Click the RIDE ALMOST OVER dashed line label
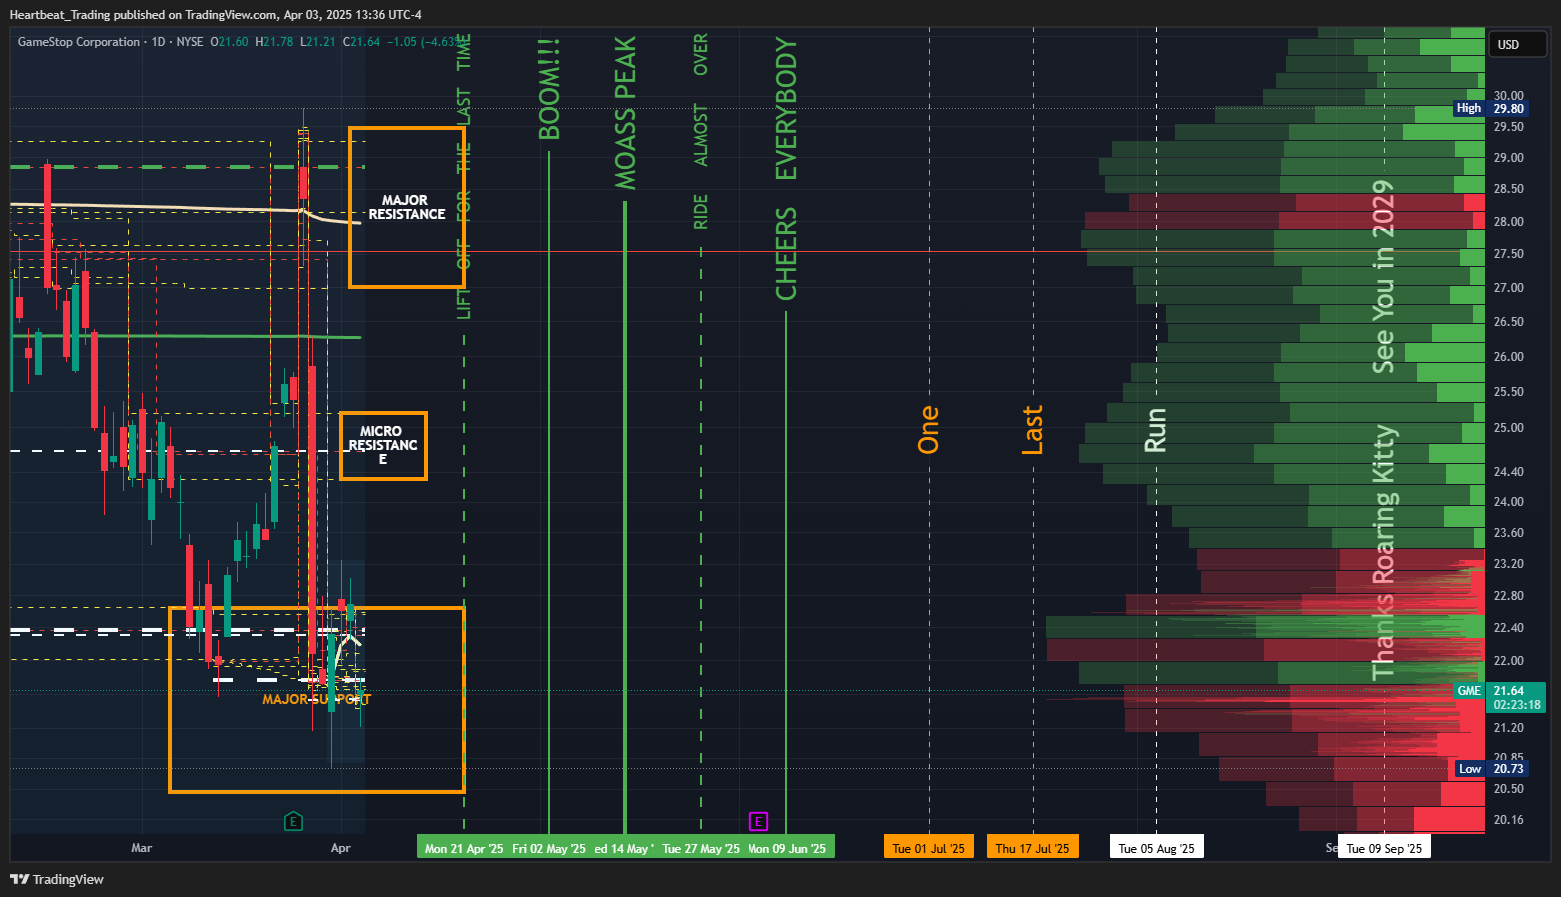 [x=701, y=131]
